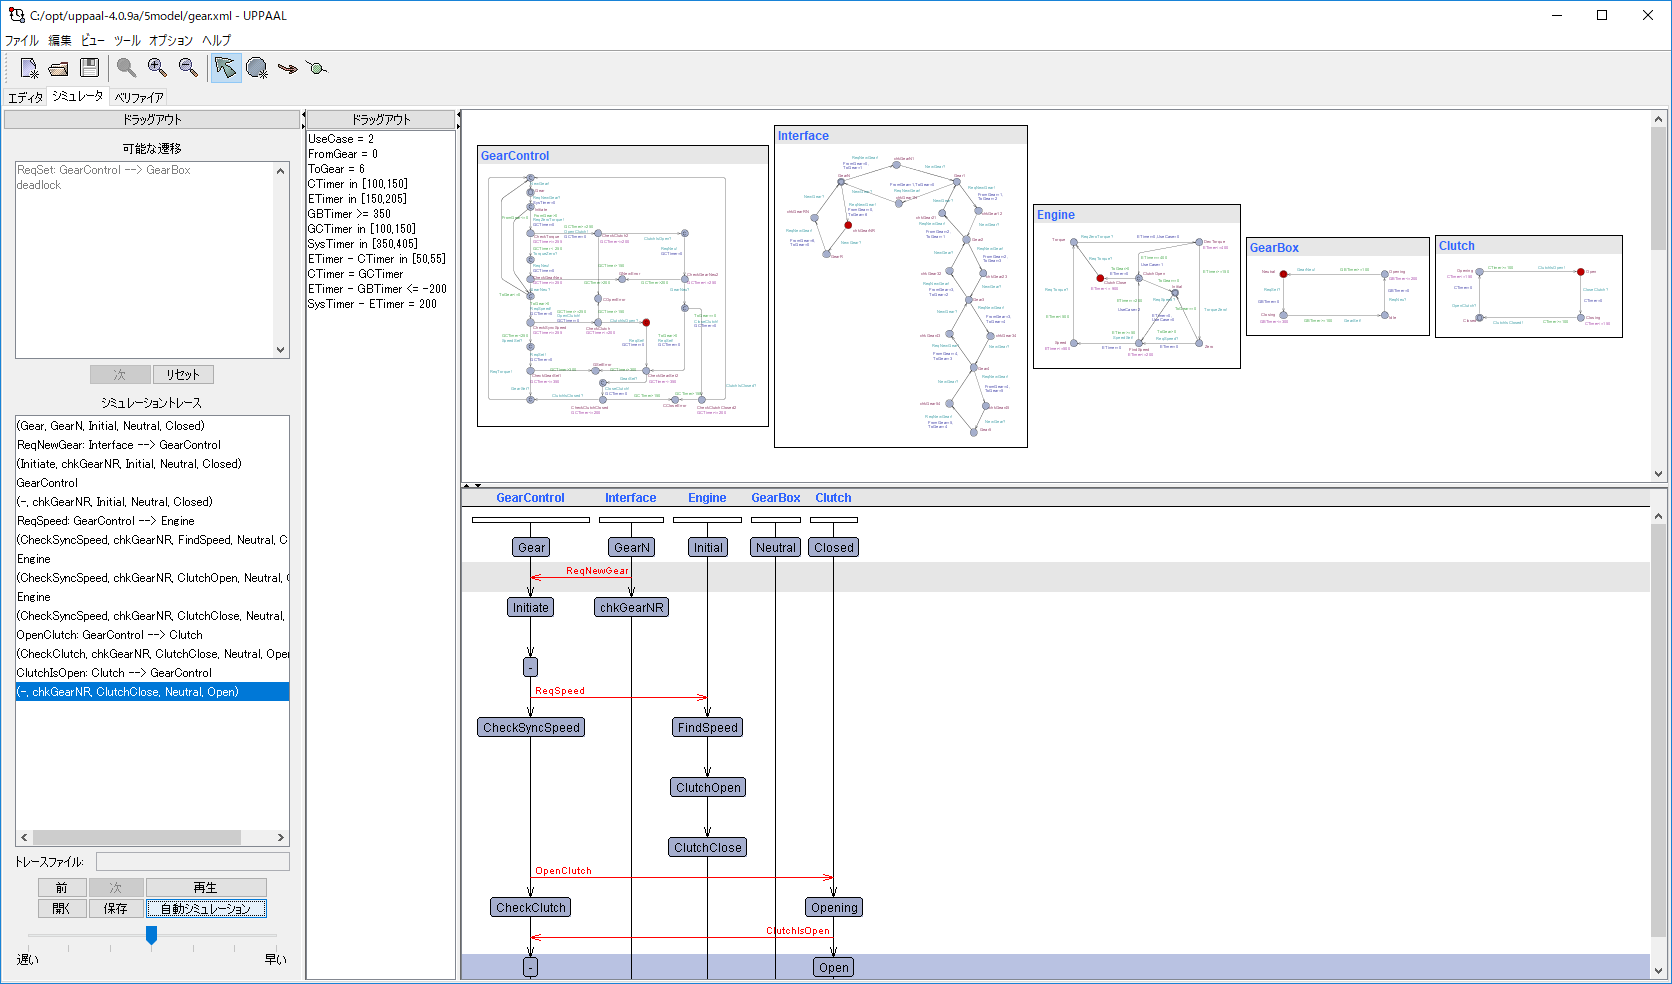1672x984 pixels.
Task: Click the Zoom in magnifier icon
Action: click(157, 68)
